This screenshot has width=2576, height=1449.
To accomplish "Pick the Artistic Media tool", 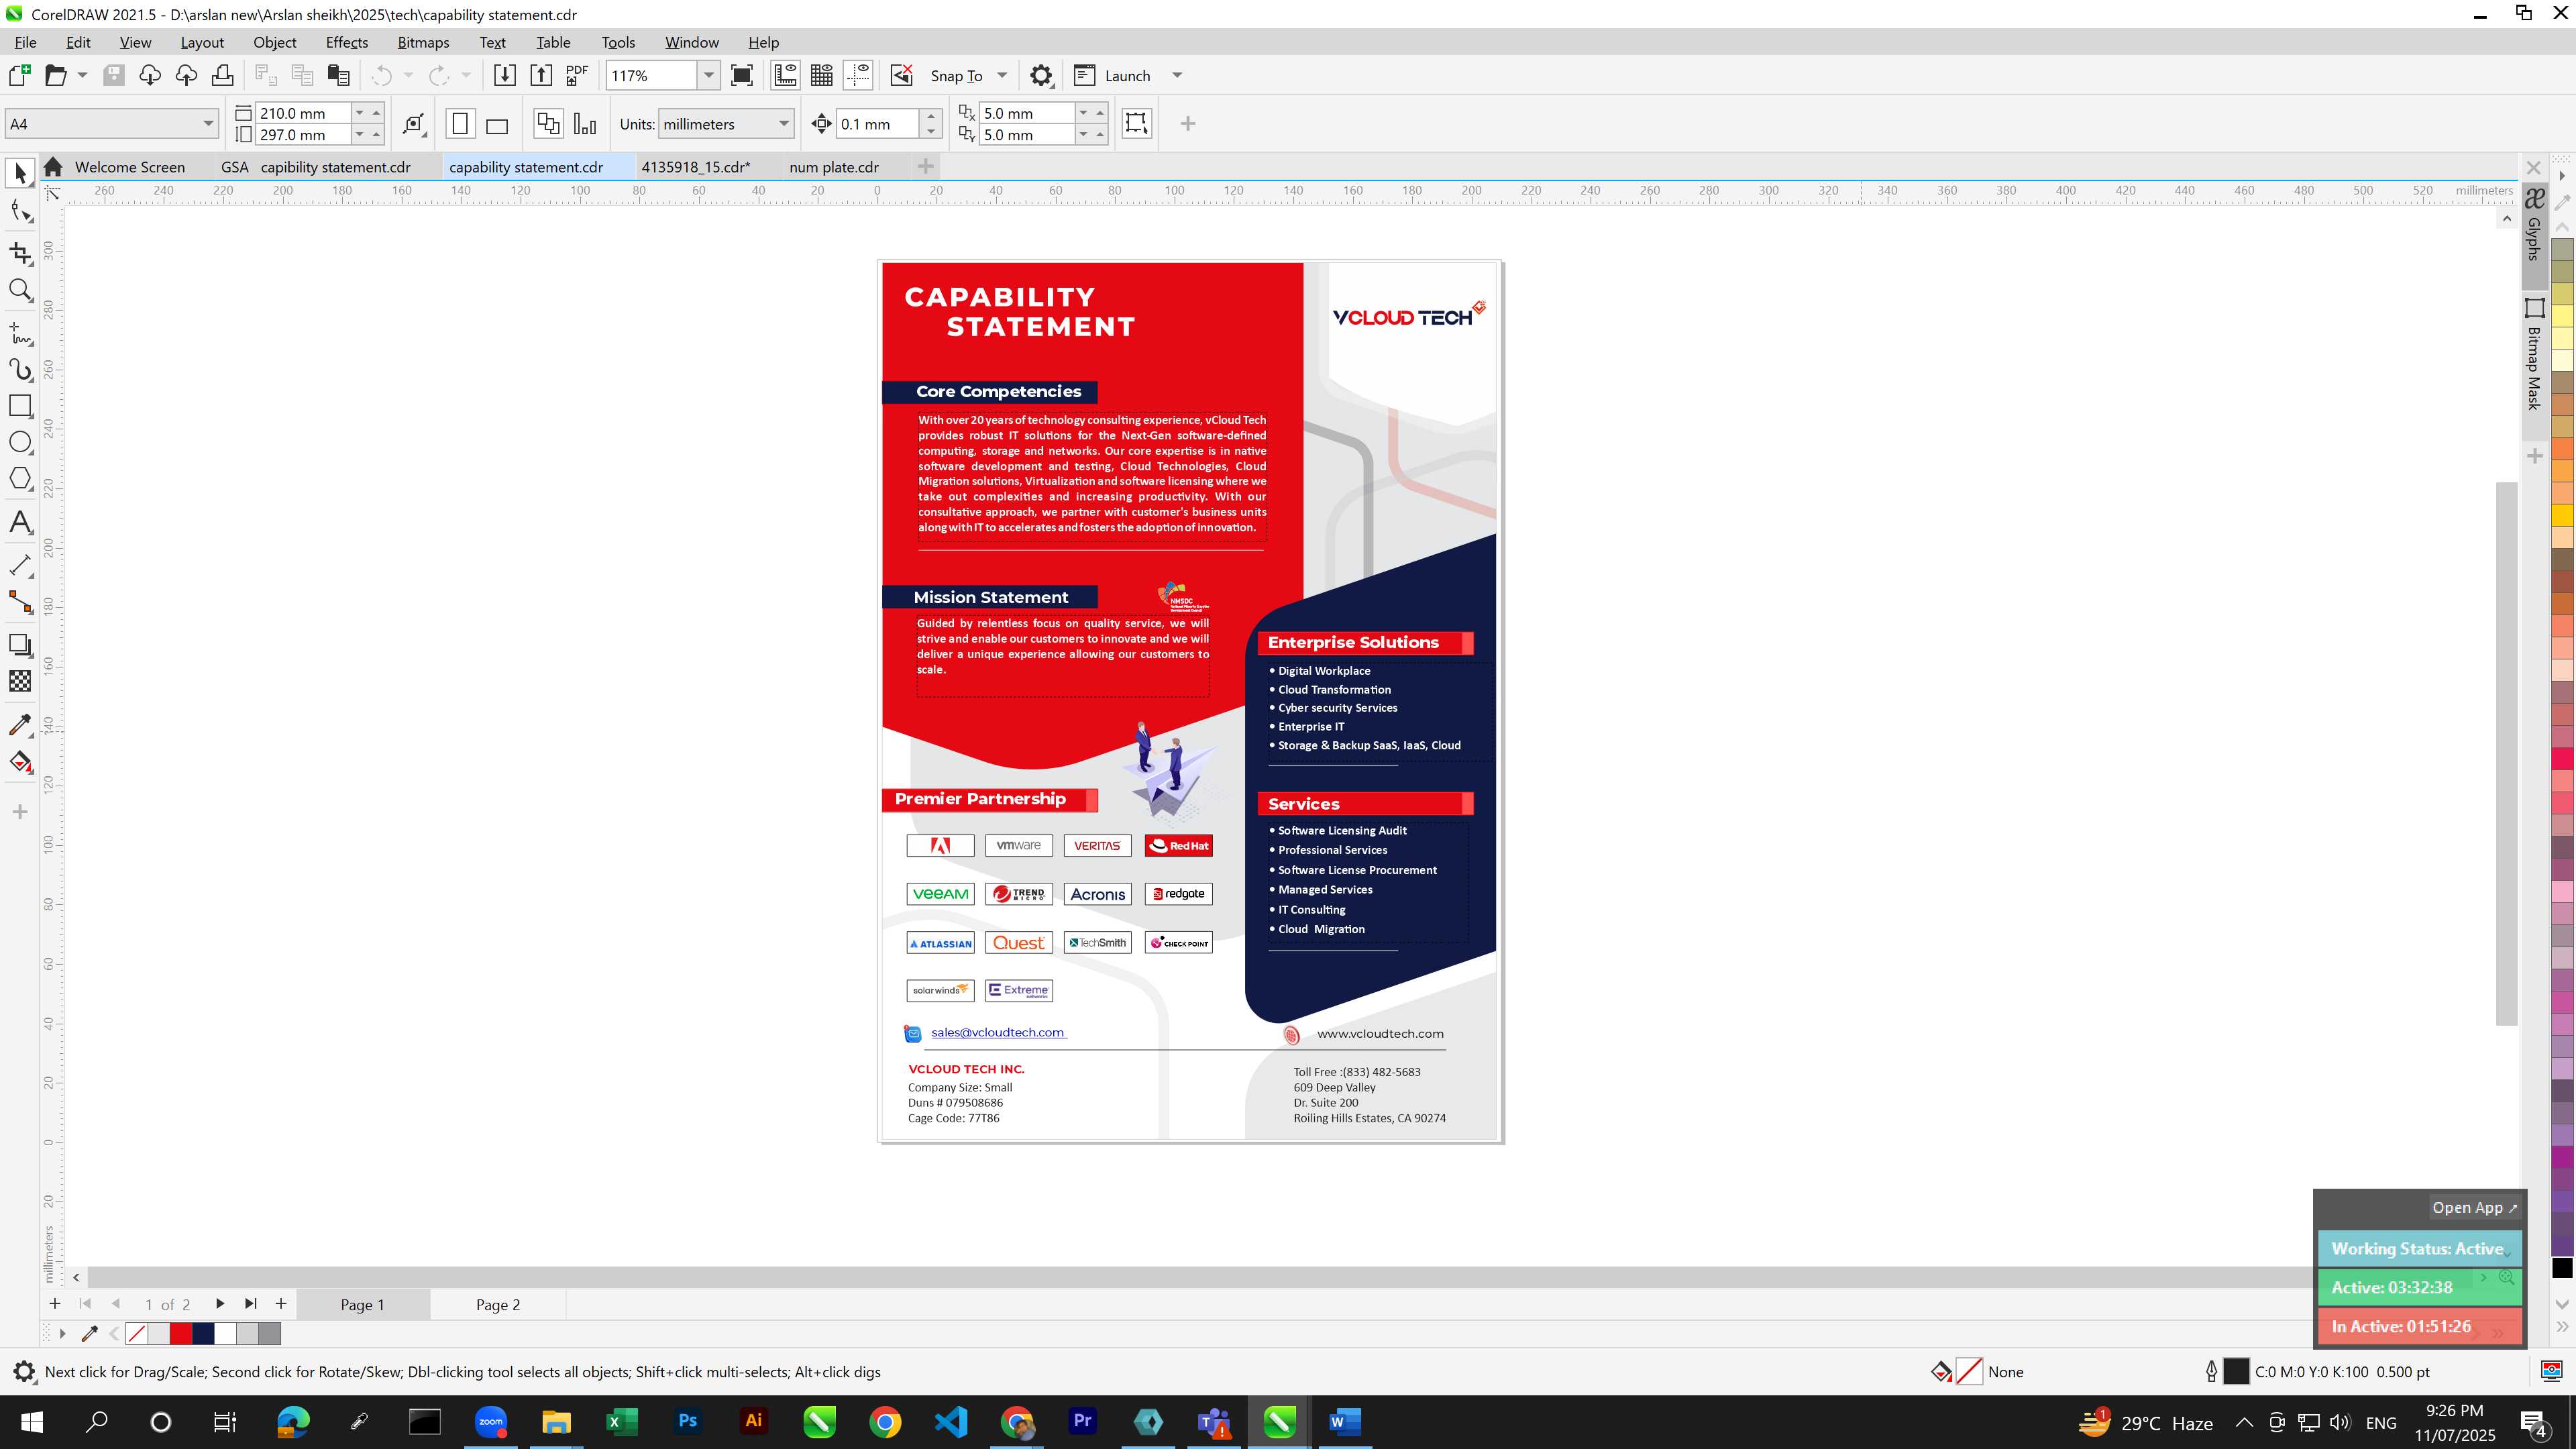I will 20,370.
